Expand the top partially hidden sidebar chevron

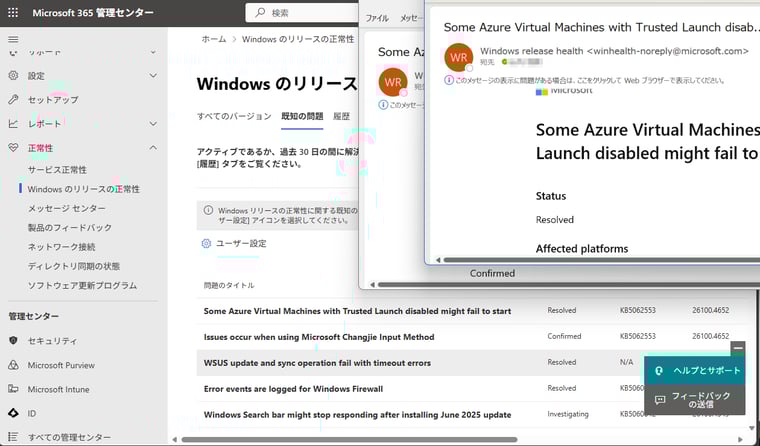(x=153, y=52)
